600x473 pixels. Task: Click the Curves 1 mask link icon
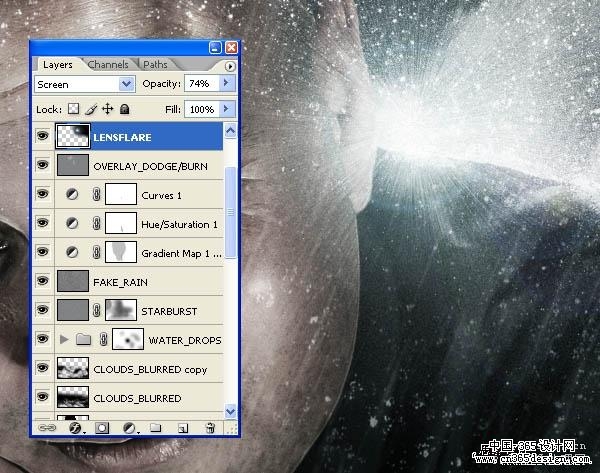96,194
